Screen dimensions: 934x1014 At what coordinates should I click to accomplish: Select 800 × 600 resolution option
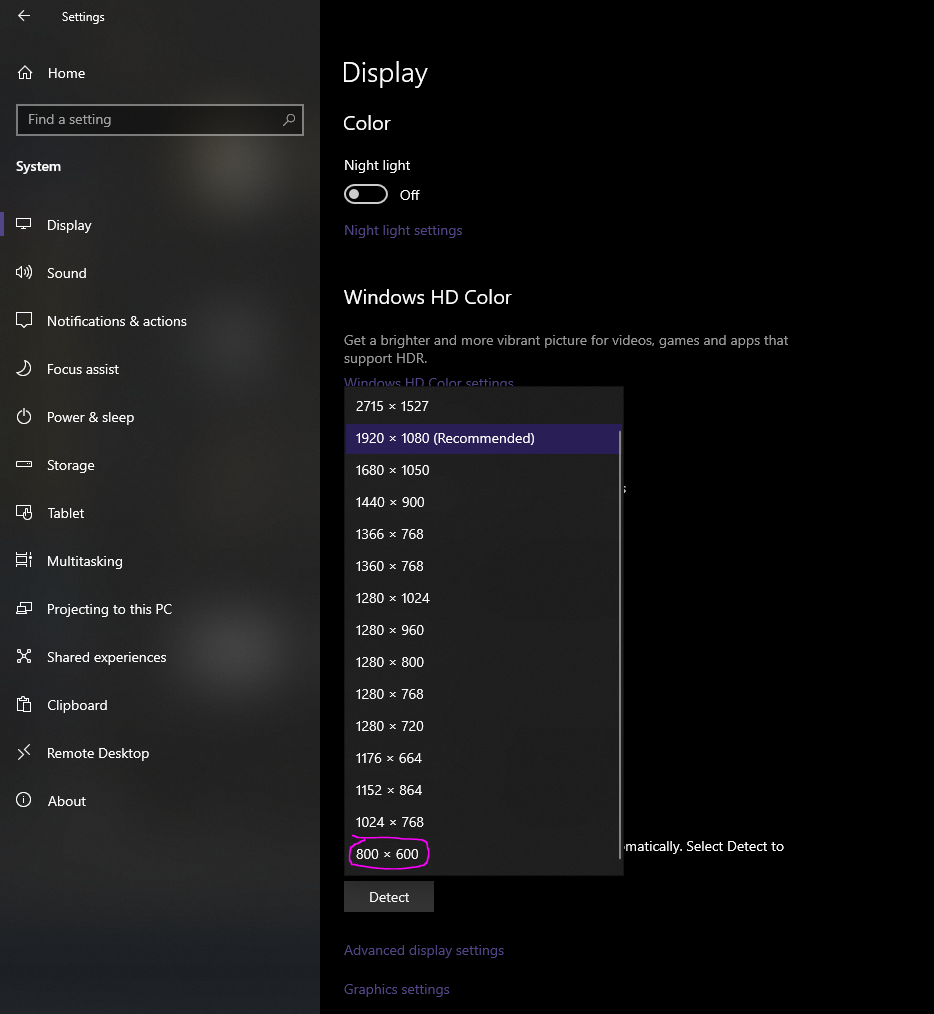point(388,854)
